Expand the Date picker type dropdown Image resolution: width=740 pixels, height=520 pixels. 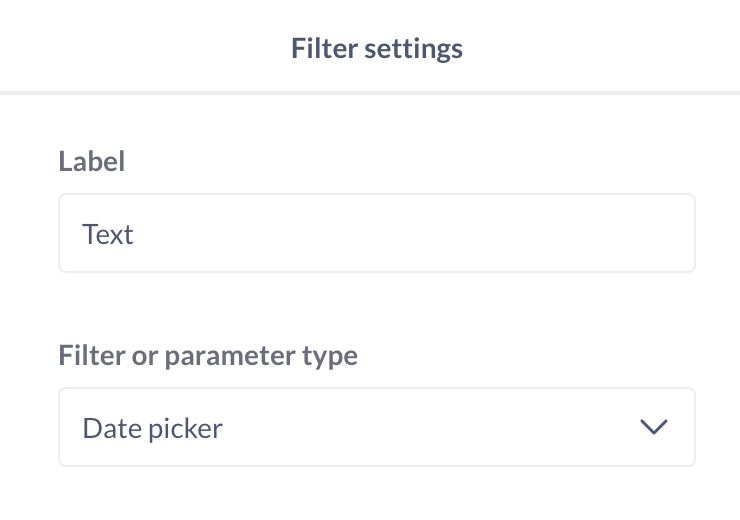(376, 428)
